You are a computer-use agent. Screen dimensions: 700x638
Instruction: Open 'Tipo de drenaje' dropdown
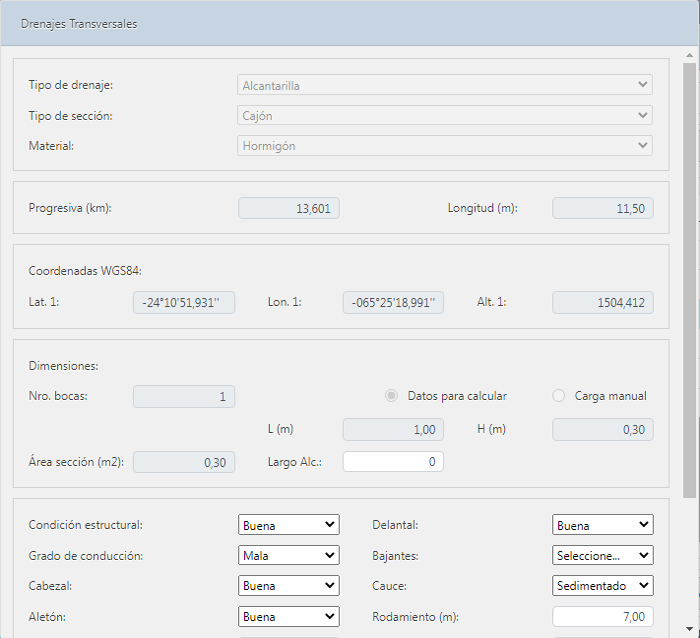pyautogui.click(x=445, y=86)
